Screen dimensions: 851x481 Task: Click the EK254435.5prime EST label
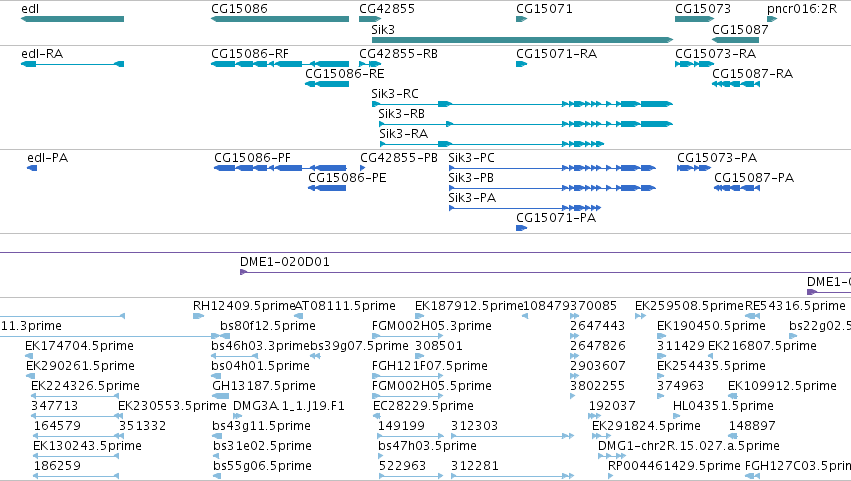(711, 366)
